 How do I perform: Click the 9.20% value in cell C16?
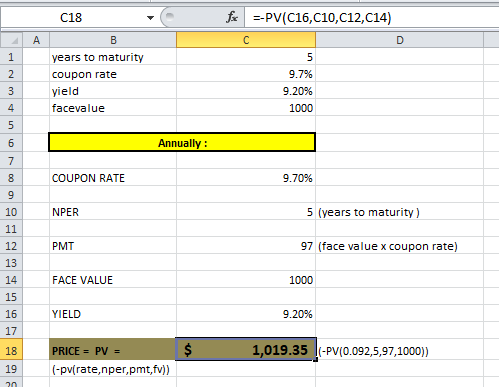[246, 314]
